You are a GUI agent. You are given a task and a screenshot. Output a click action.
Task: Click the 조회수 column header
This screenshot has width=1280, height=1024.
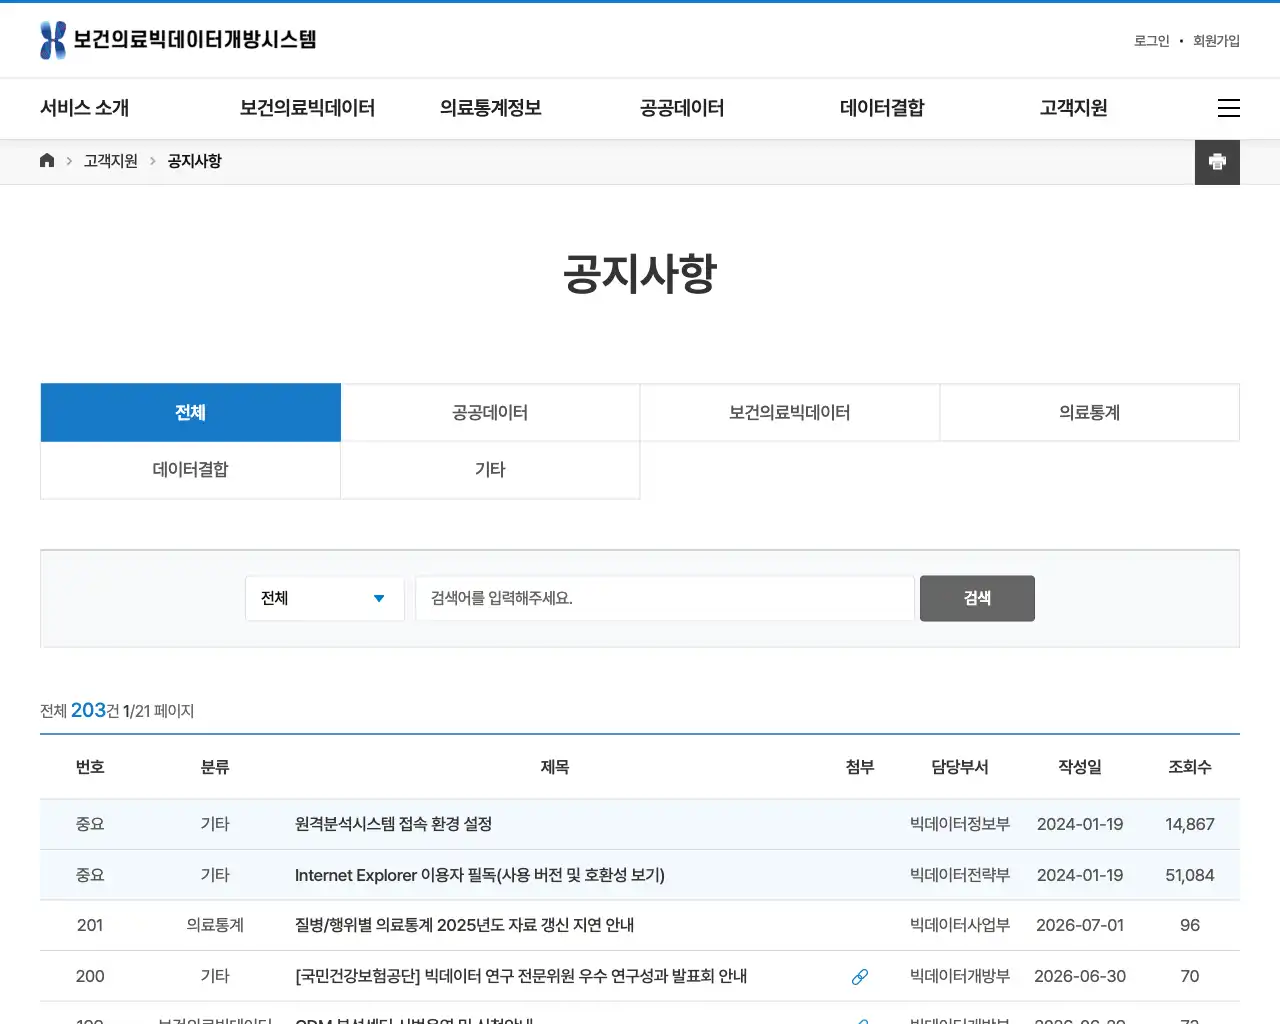[x=1190, y=767]
